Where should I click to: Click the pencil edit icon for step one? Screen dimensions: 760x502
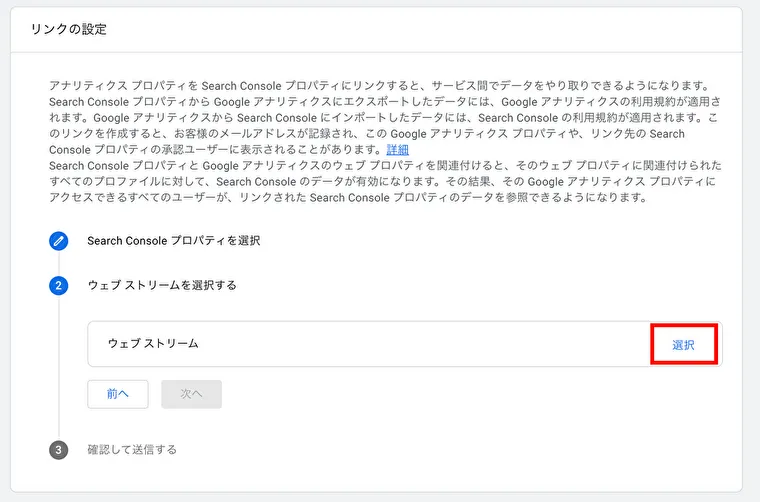pyautogui.click(x=58, y=241)
